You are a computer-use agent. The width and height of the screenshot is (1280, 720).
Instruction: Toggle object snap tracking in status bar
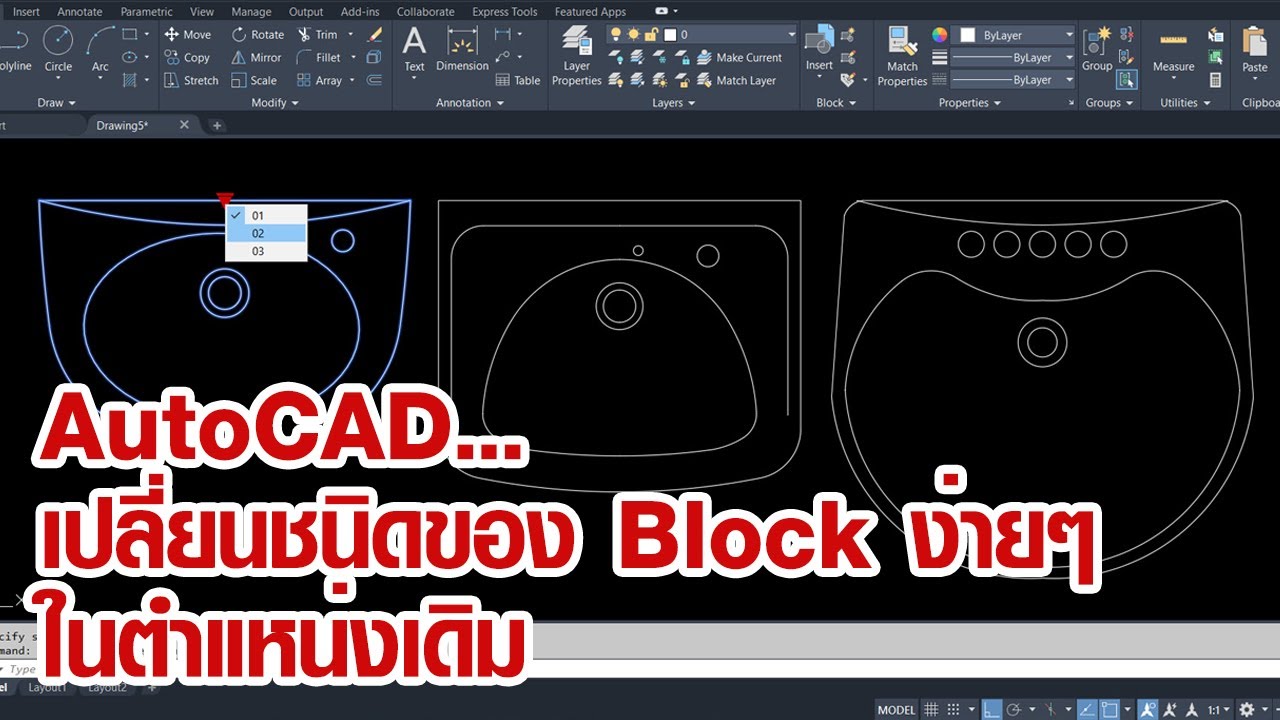1087,710
